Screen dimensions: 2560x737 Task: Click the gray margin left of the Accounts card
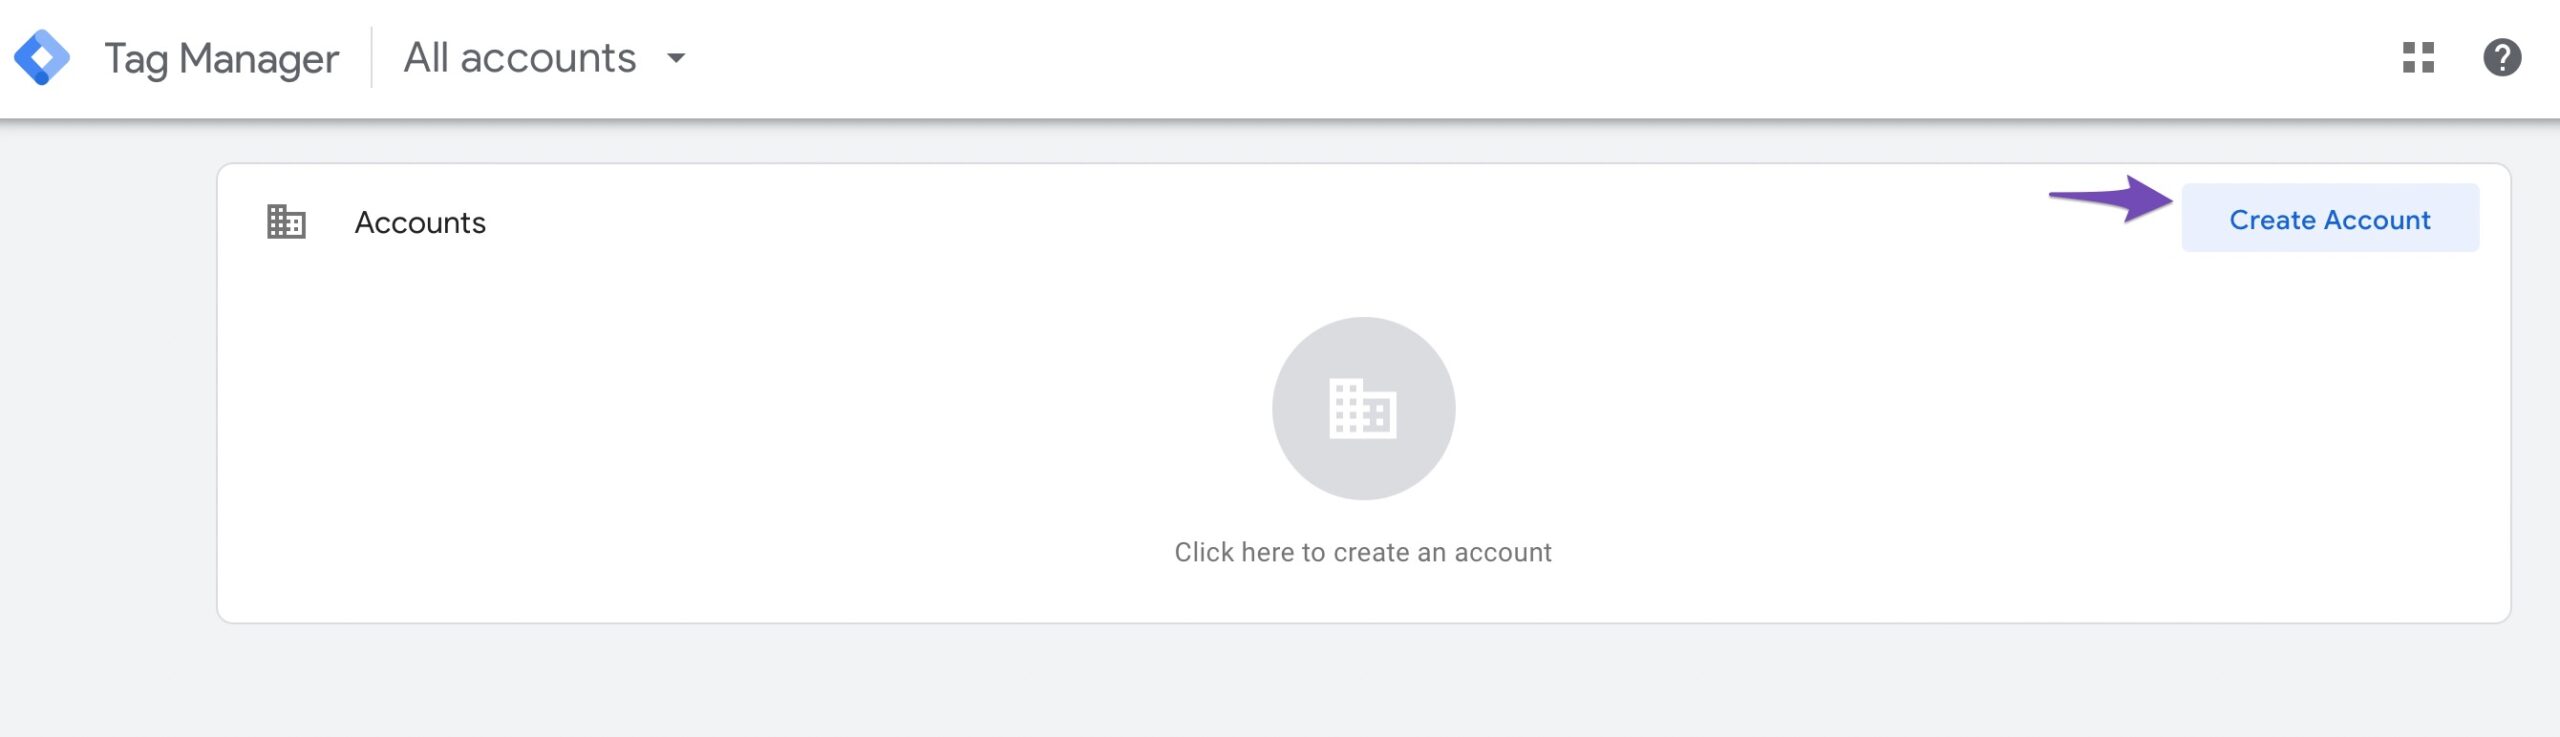pos(108,400)
